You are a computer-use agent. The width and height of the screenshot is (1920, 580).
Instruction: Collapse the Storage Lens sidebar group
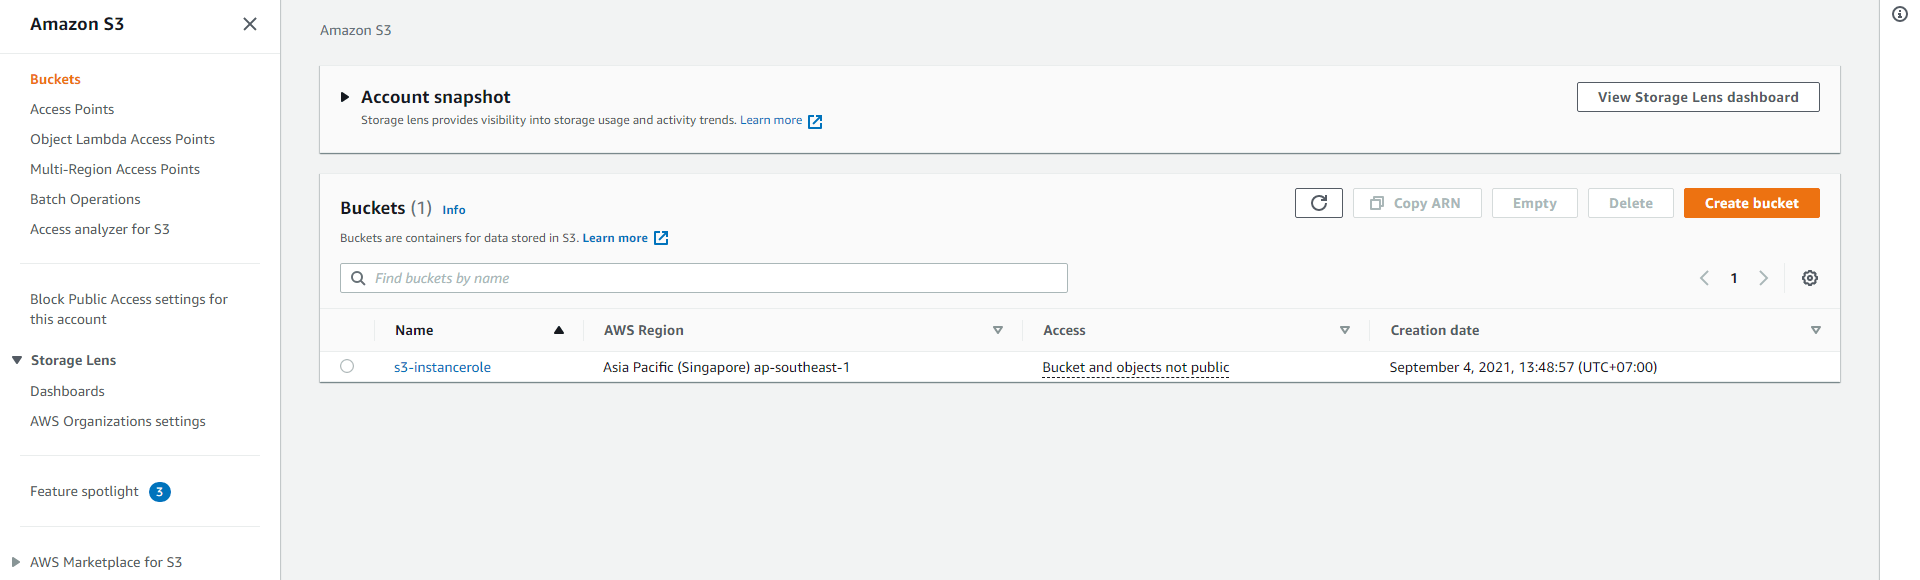click(17, 360)
